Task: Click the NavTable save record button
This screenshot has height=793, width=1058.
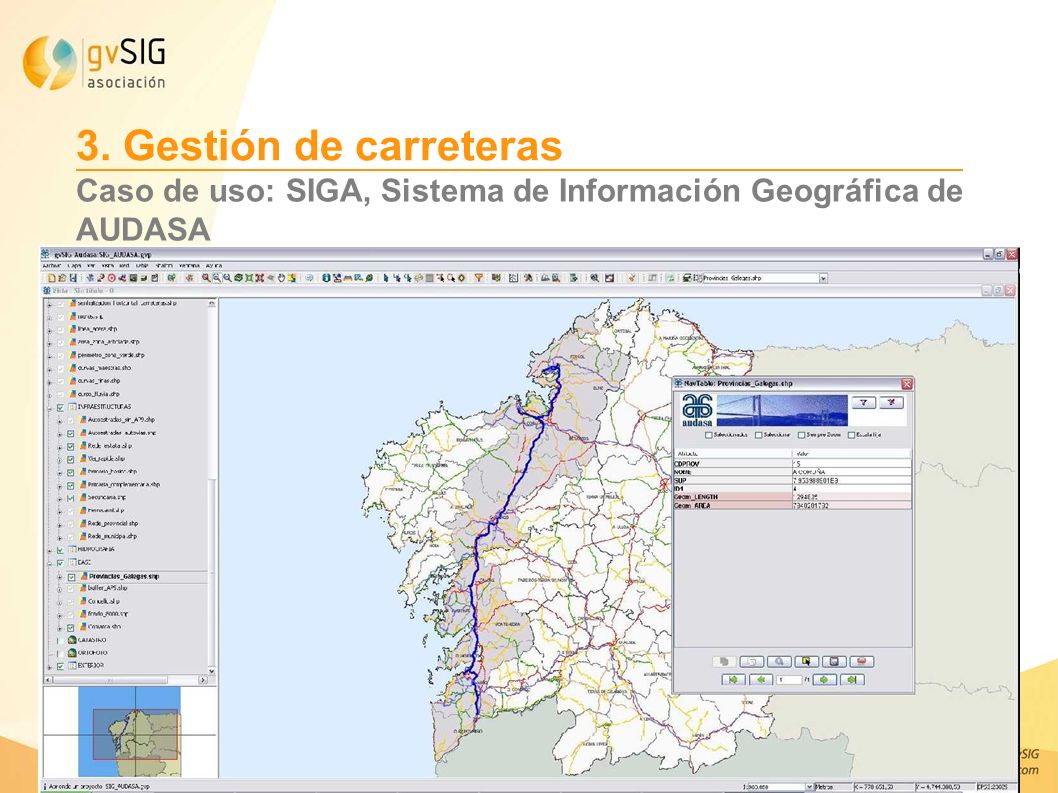Action: pos(834,661)
